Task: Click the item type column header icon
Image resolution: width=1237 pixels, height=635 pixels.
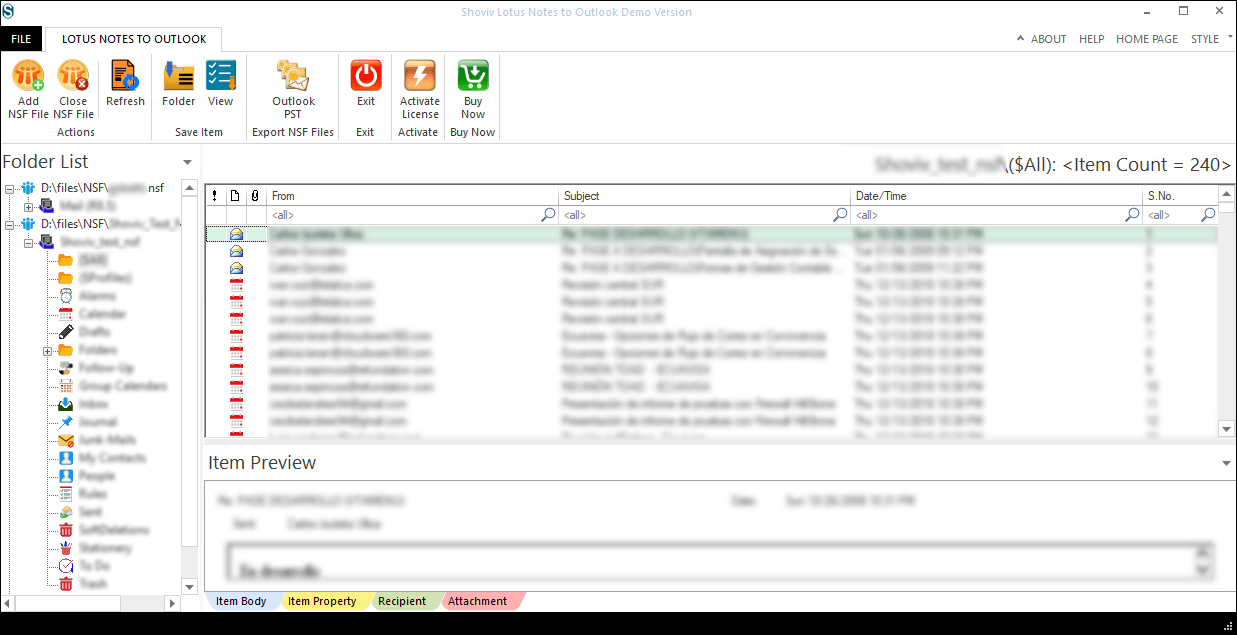Action: coord(235,196)
